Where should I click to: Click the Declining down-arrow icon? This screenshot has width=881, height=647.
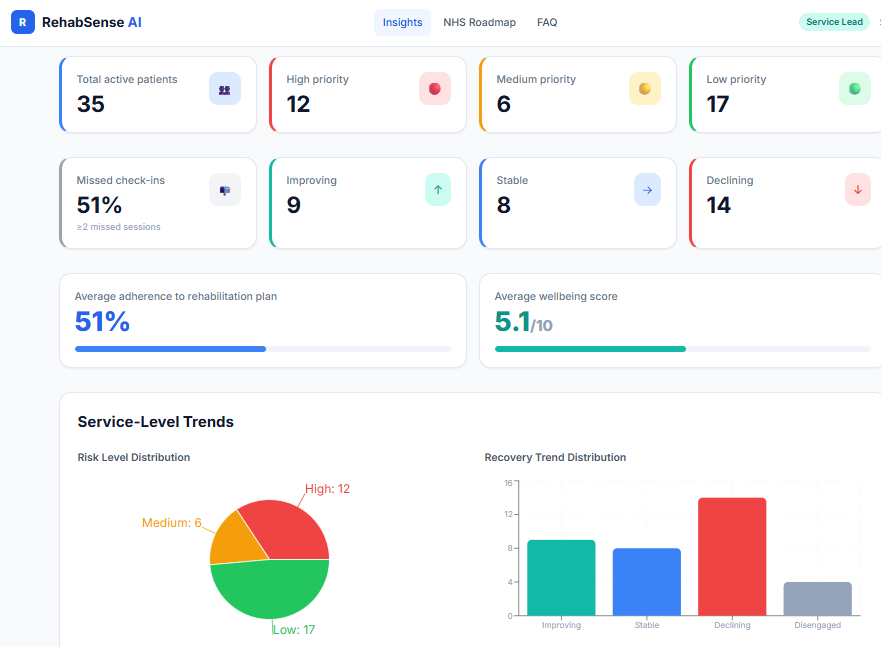[858, 190]
